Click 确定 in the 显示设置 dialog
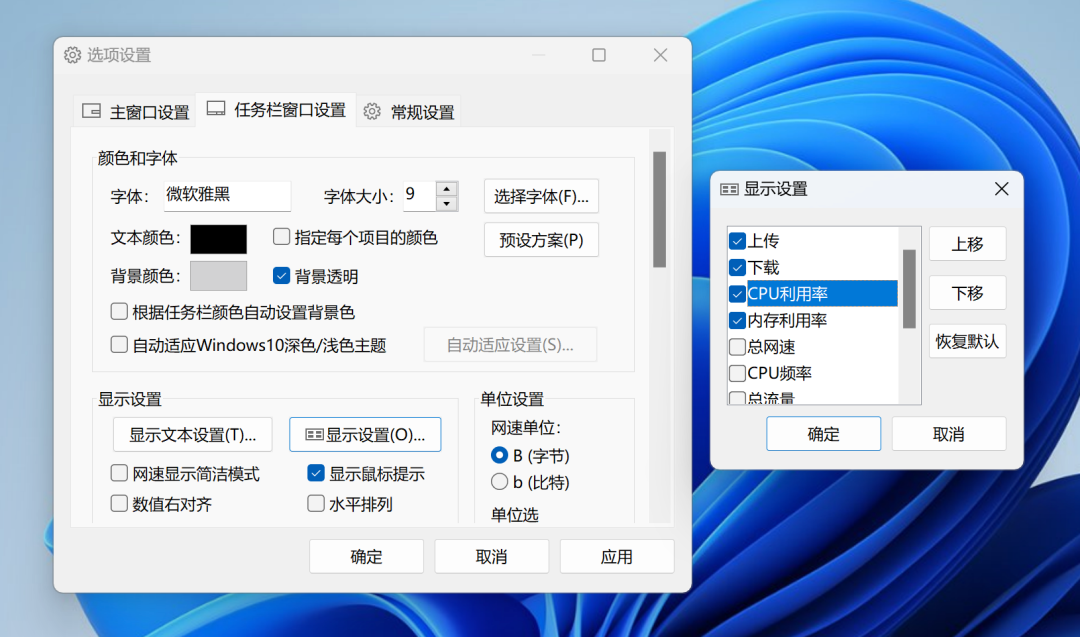This screenshot has height=637, width=1080. click(824, 434)
